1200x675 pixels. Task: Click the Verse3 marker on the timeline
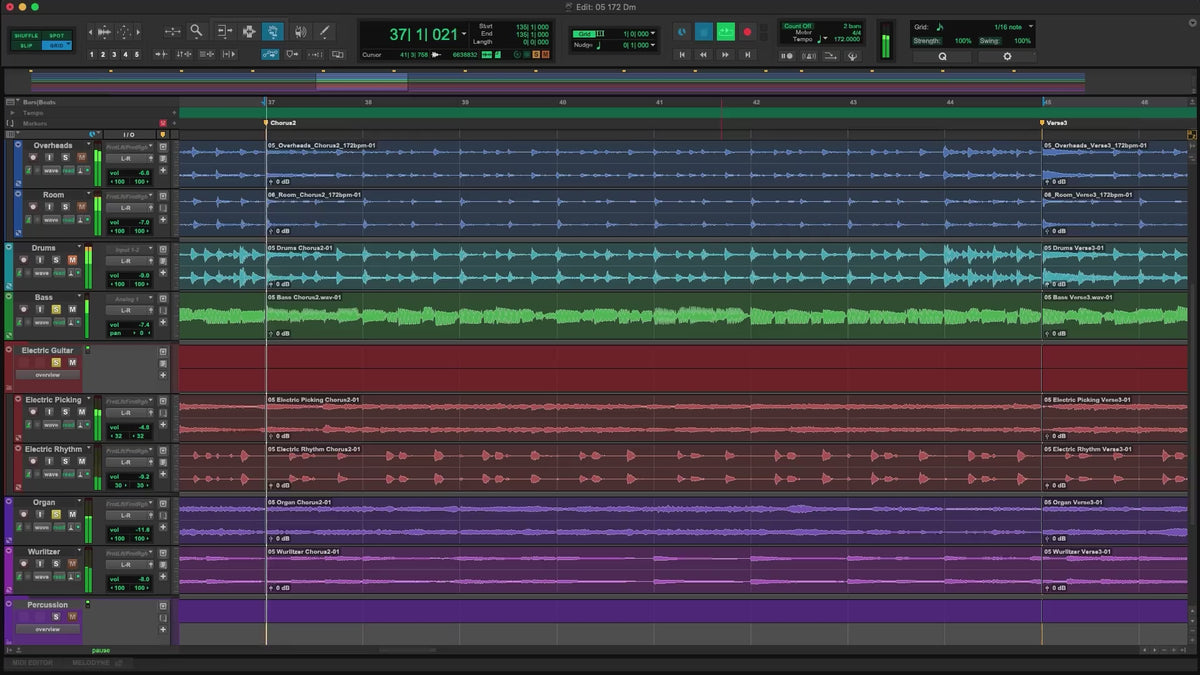[x=1043, y=122]
